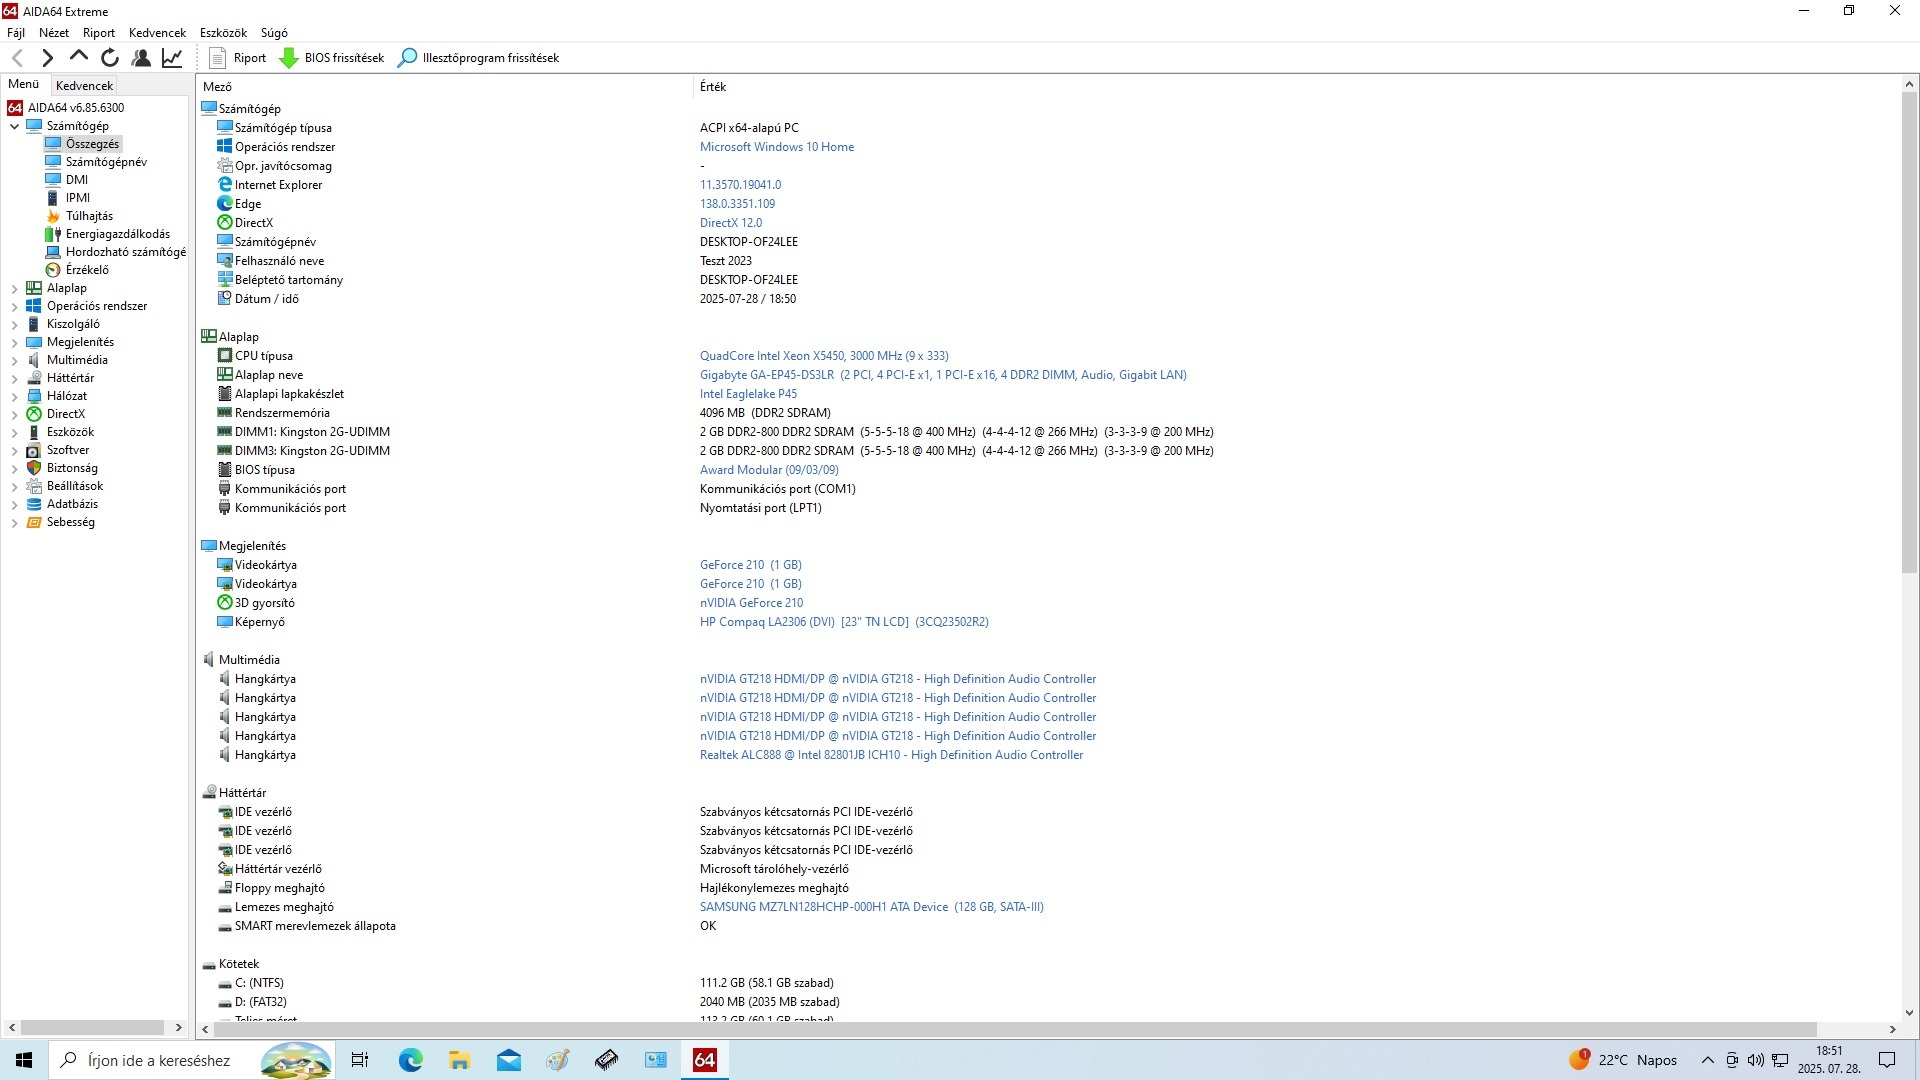Expand the Alaplap tree node
Screen dimensions: 1920x1080
(15, 288)
